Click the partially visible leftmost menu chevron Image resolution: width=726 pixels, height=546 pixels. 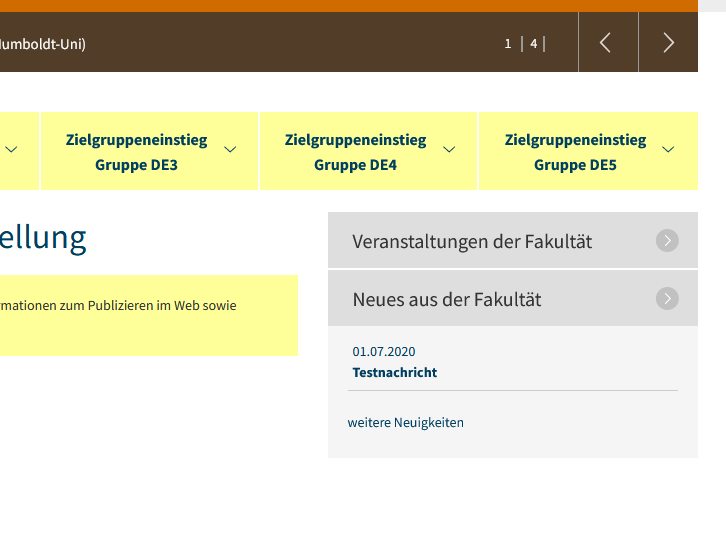click(11, 150)
